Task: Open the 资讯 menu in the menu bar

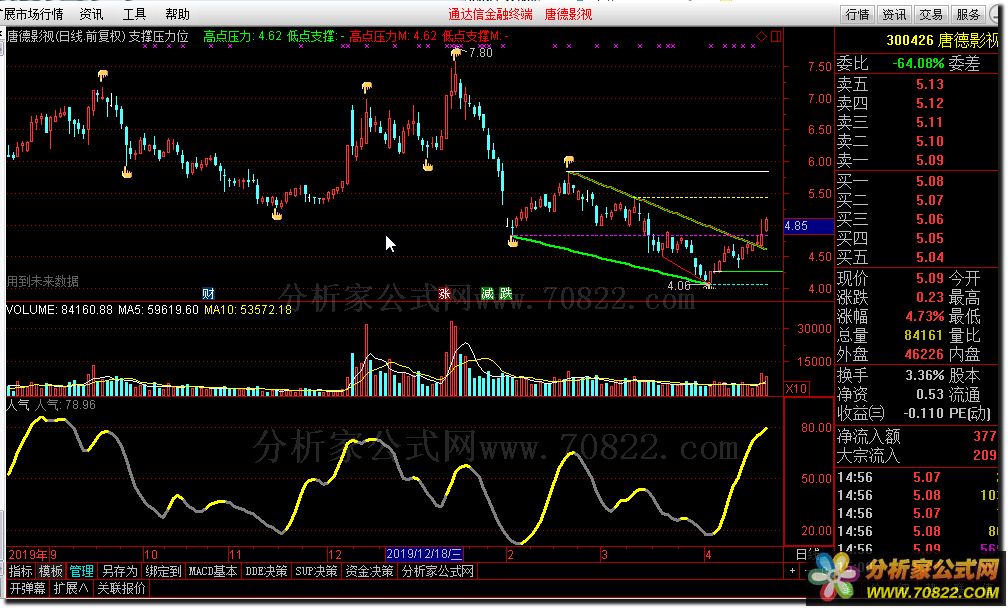Action: 91,14
